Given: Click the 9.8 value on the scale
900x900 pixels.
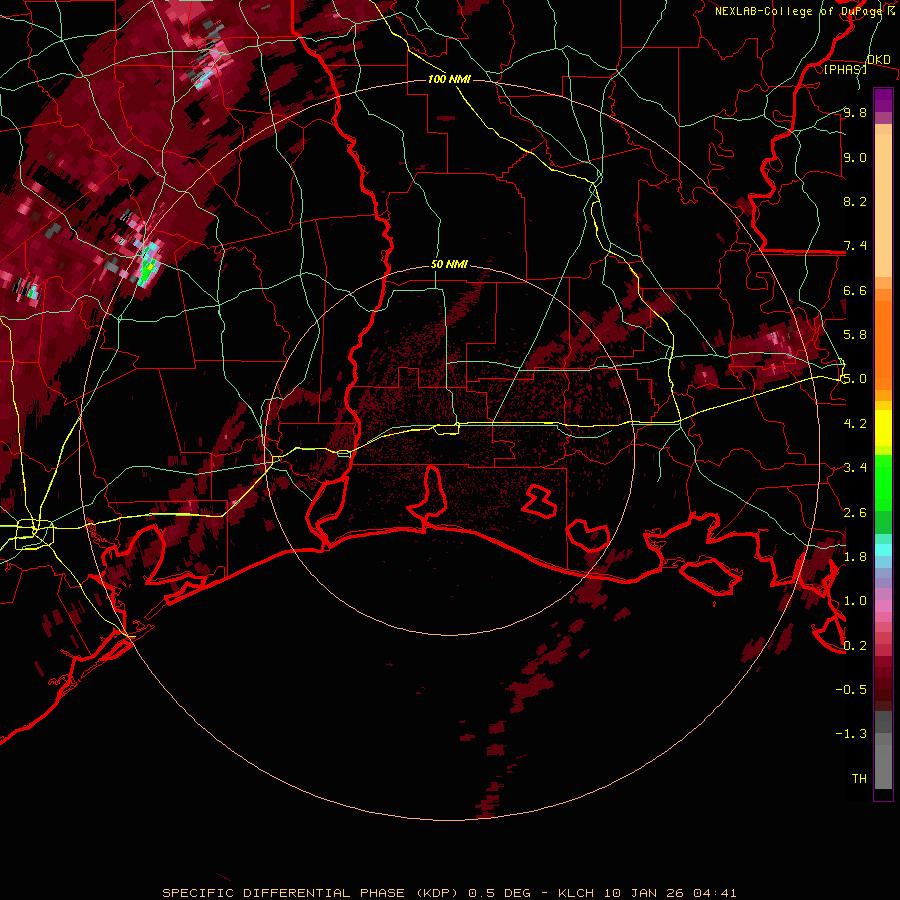Looking at the screenshot, I should [x=855, y=112].
